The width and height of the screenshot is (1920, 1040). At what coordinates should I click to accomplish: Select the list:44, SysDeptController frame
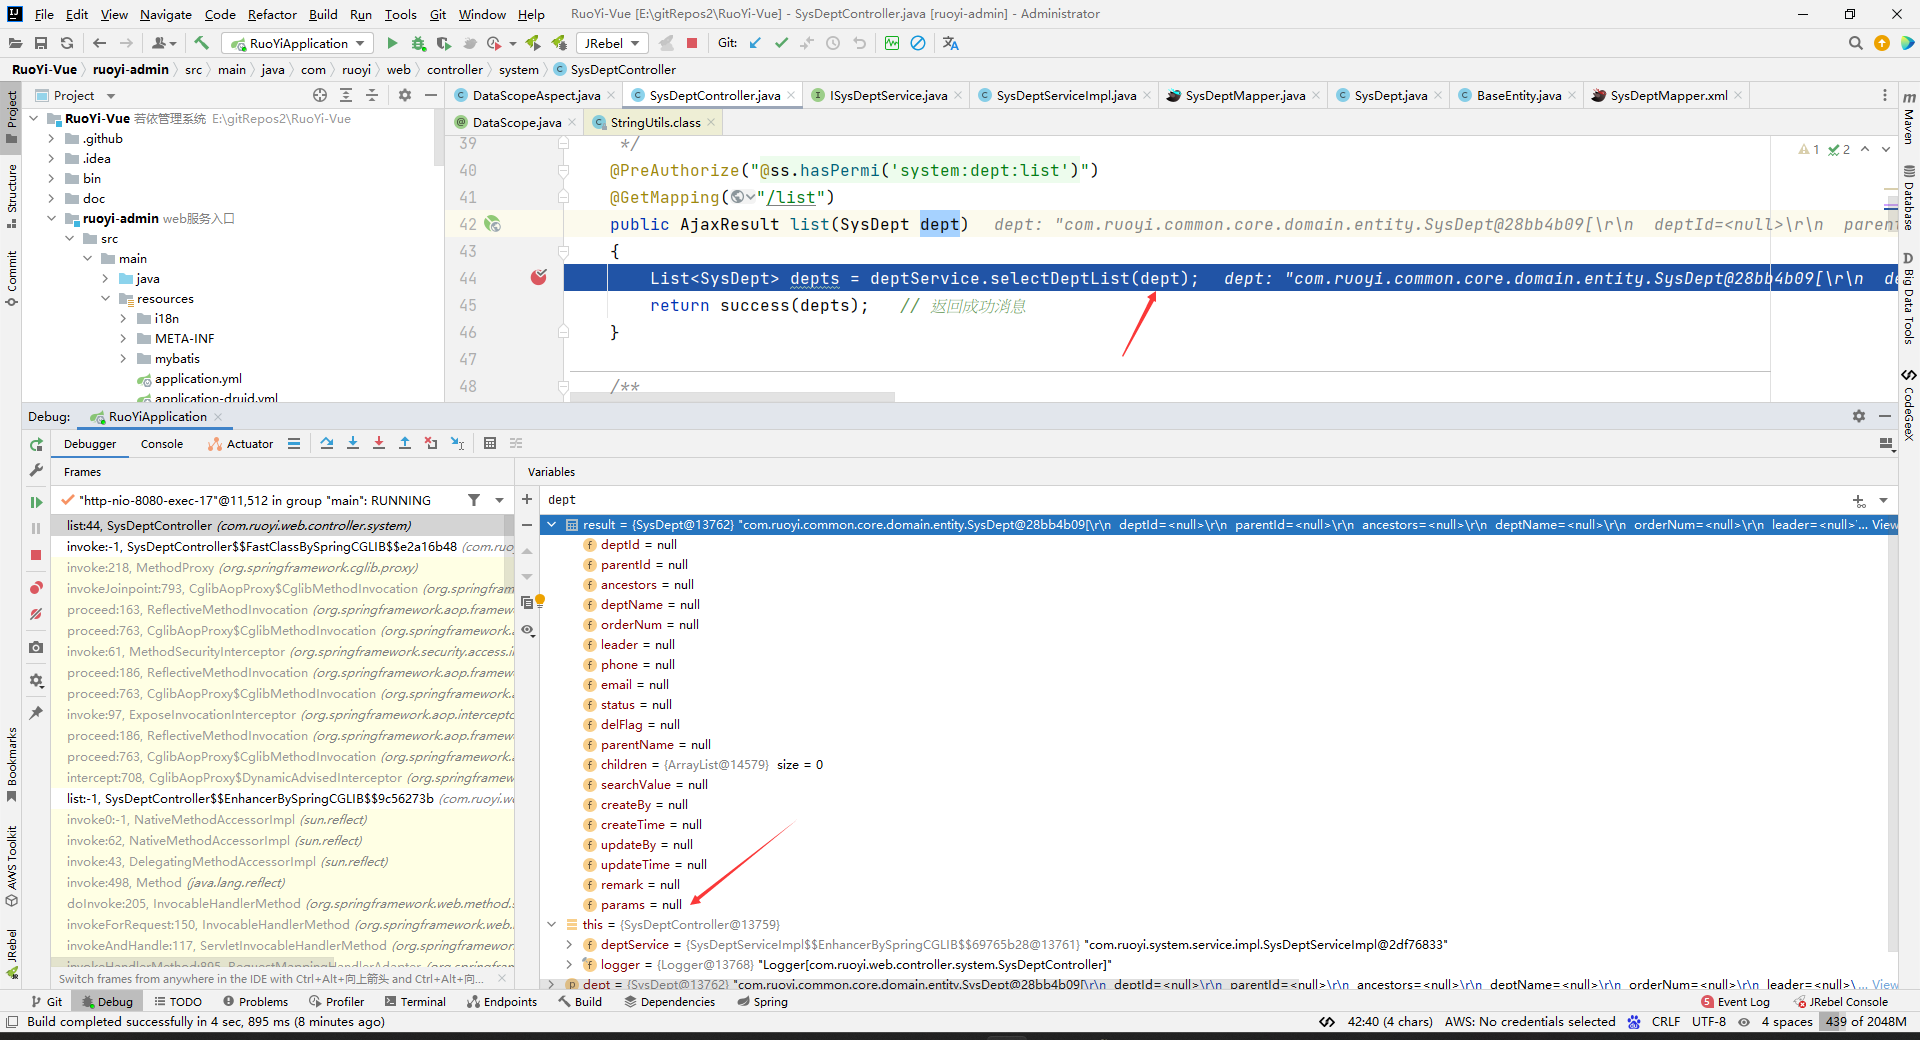(x=283, y=525)
